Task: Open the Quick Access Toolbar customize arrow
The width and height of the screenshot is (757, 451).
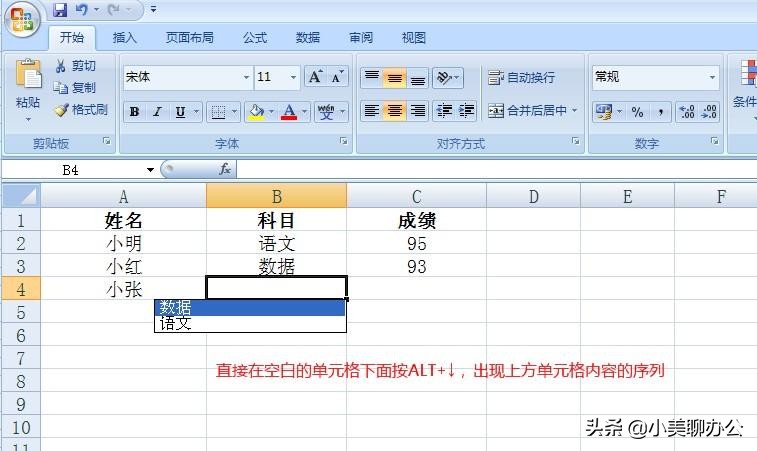Action: 153,9
